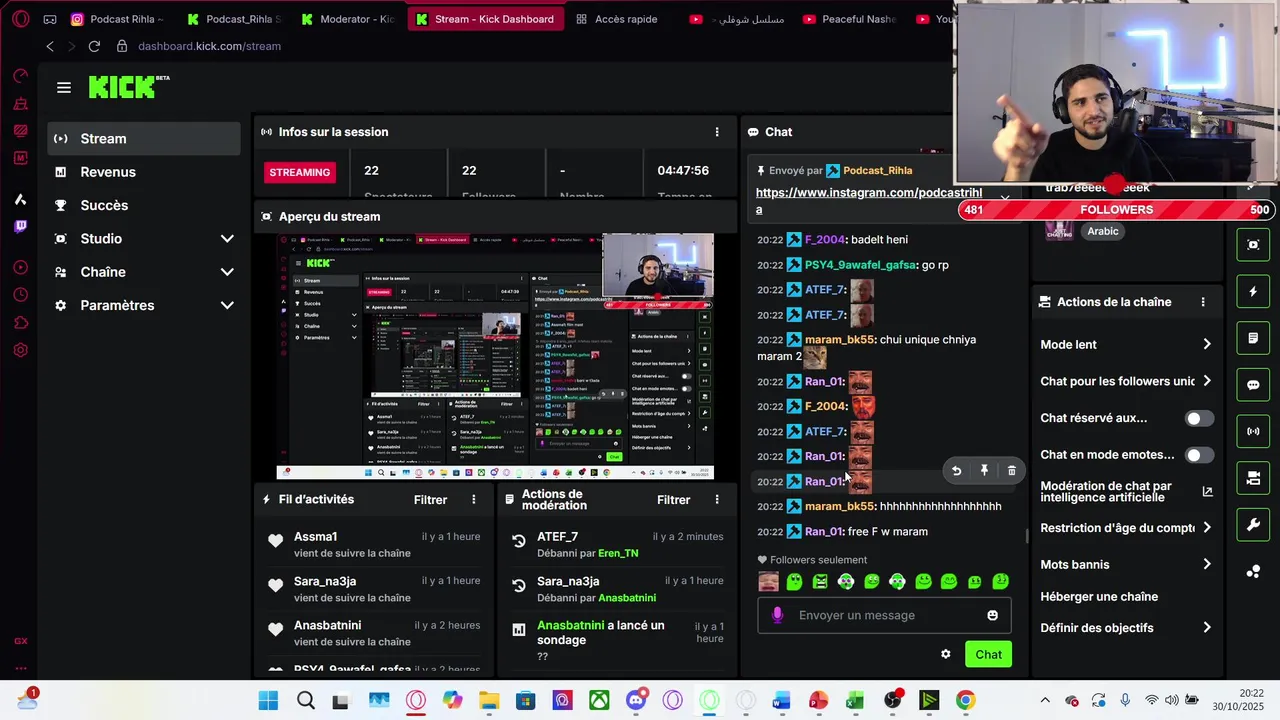The width and height of the screenshot is (1280, 720).
Task: Expand the Studio sidebar section
Action: [227, 239]
